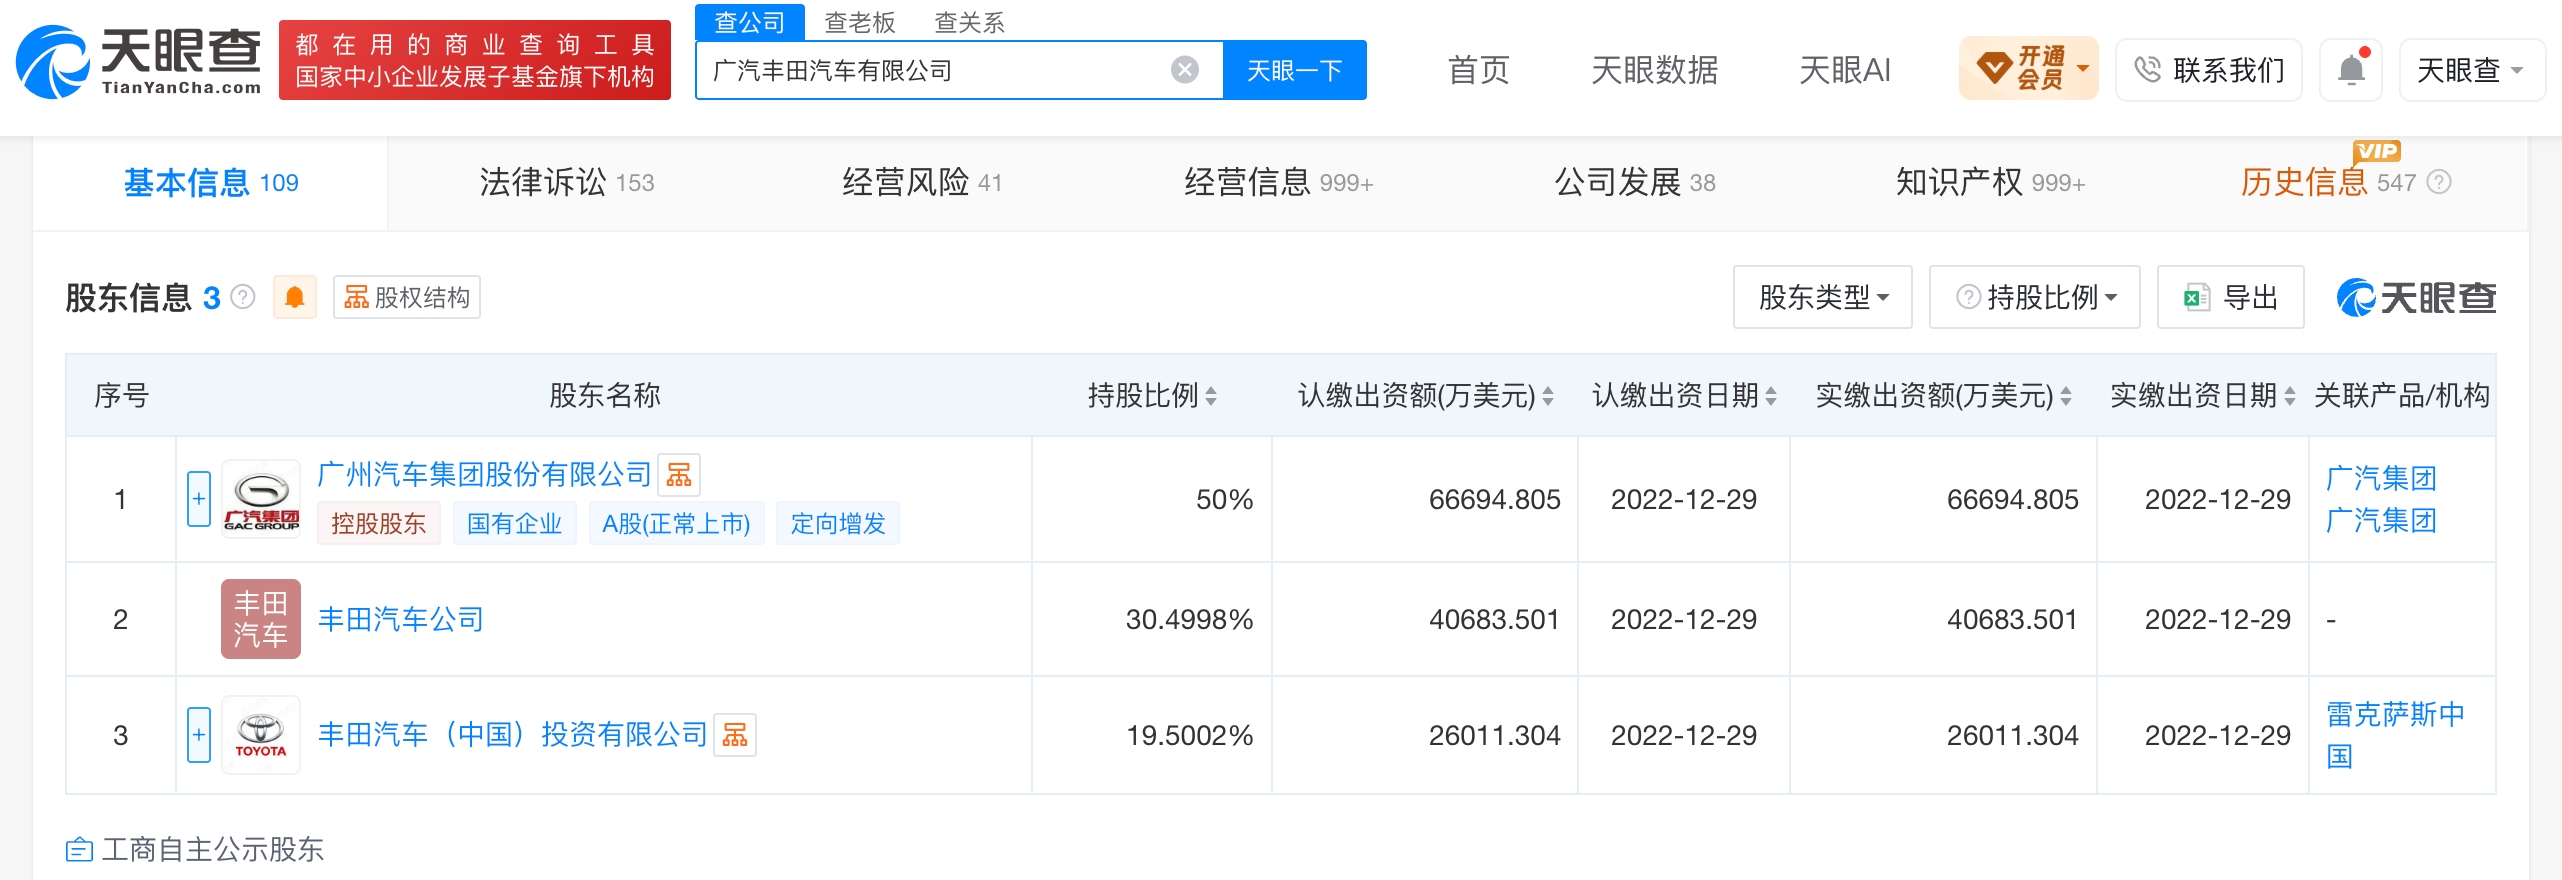Open the 雷克萨斯中国 related product link

[x=2395, y=735]
